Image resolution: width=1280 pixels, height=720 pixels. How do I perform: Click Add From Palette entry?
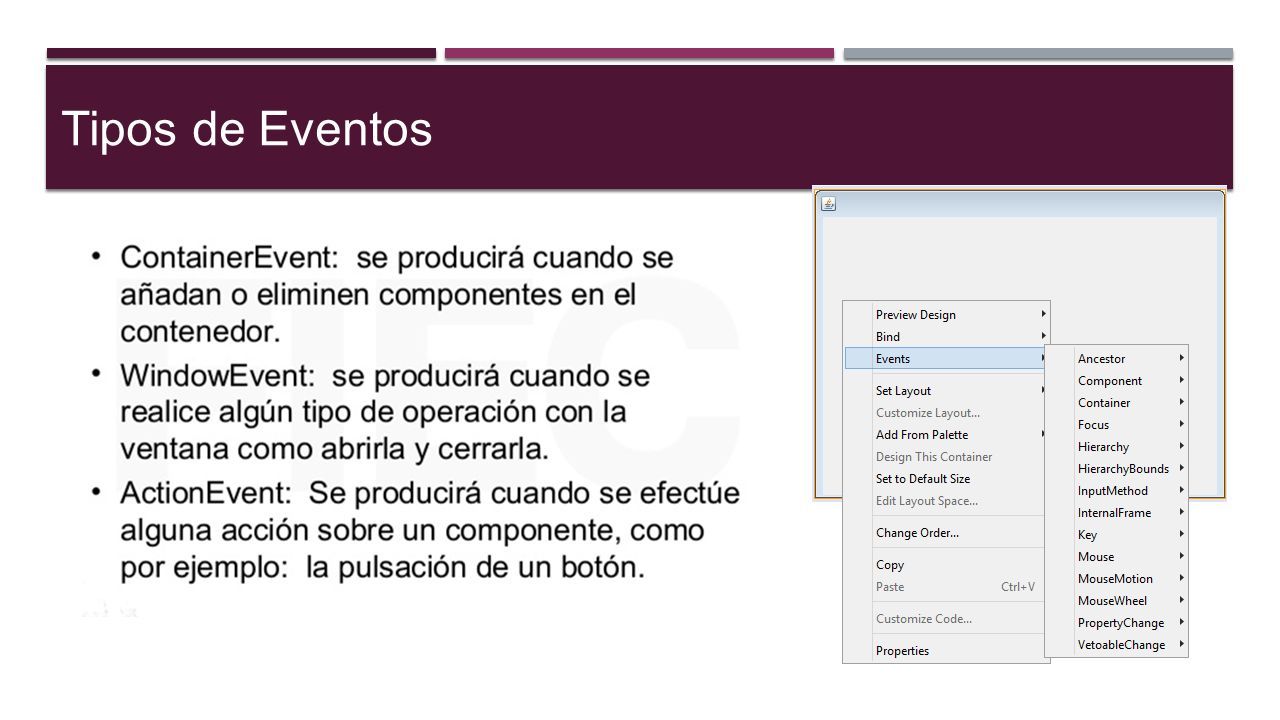[946, 434]
